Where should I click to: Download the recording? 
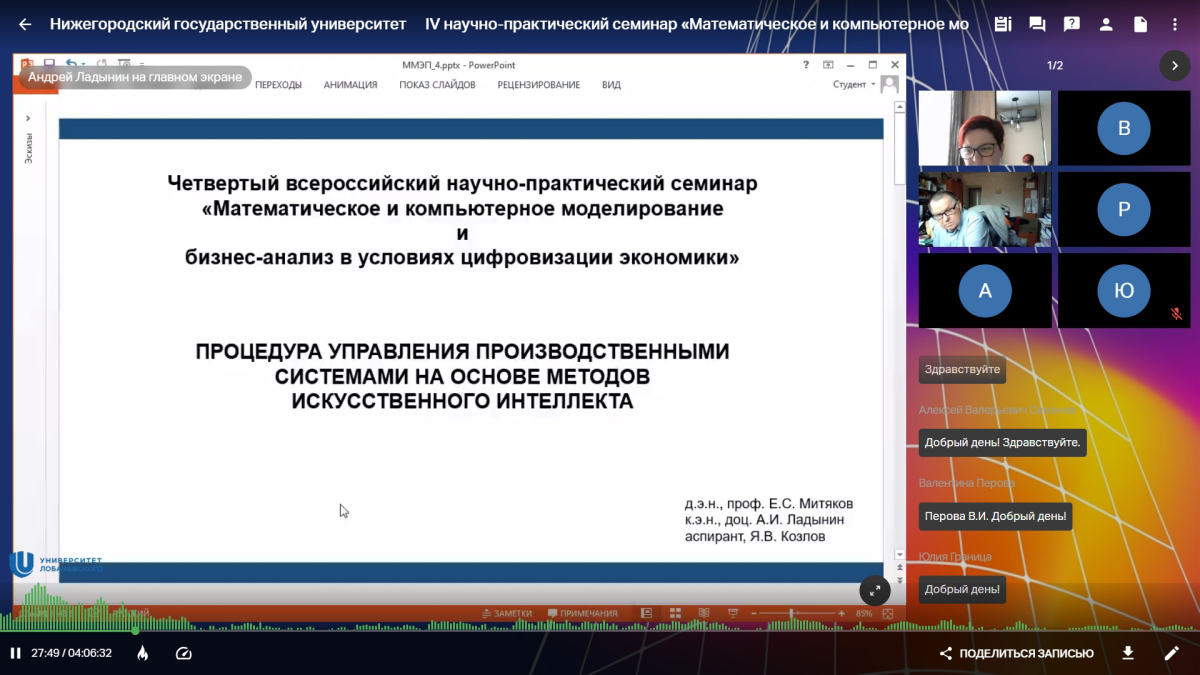pos(1128,653)
